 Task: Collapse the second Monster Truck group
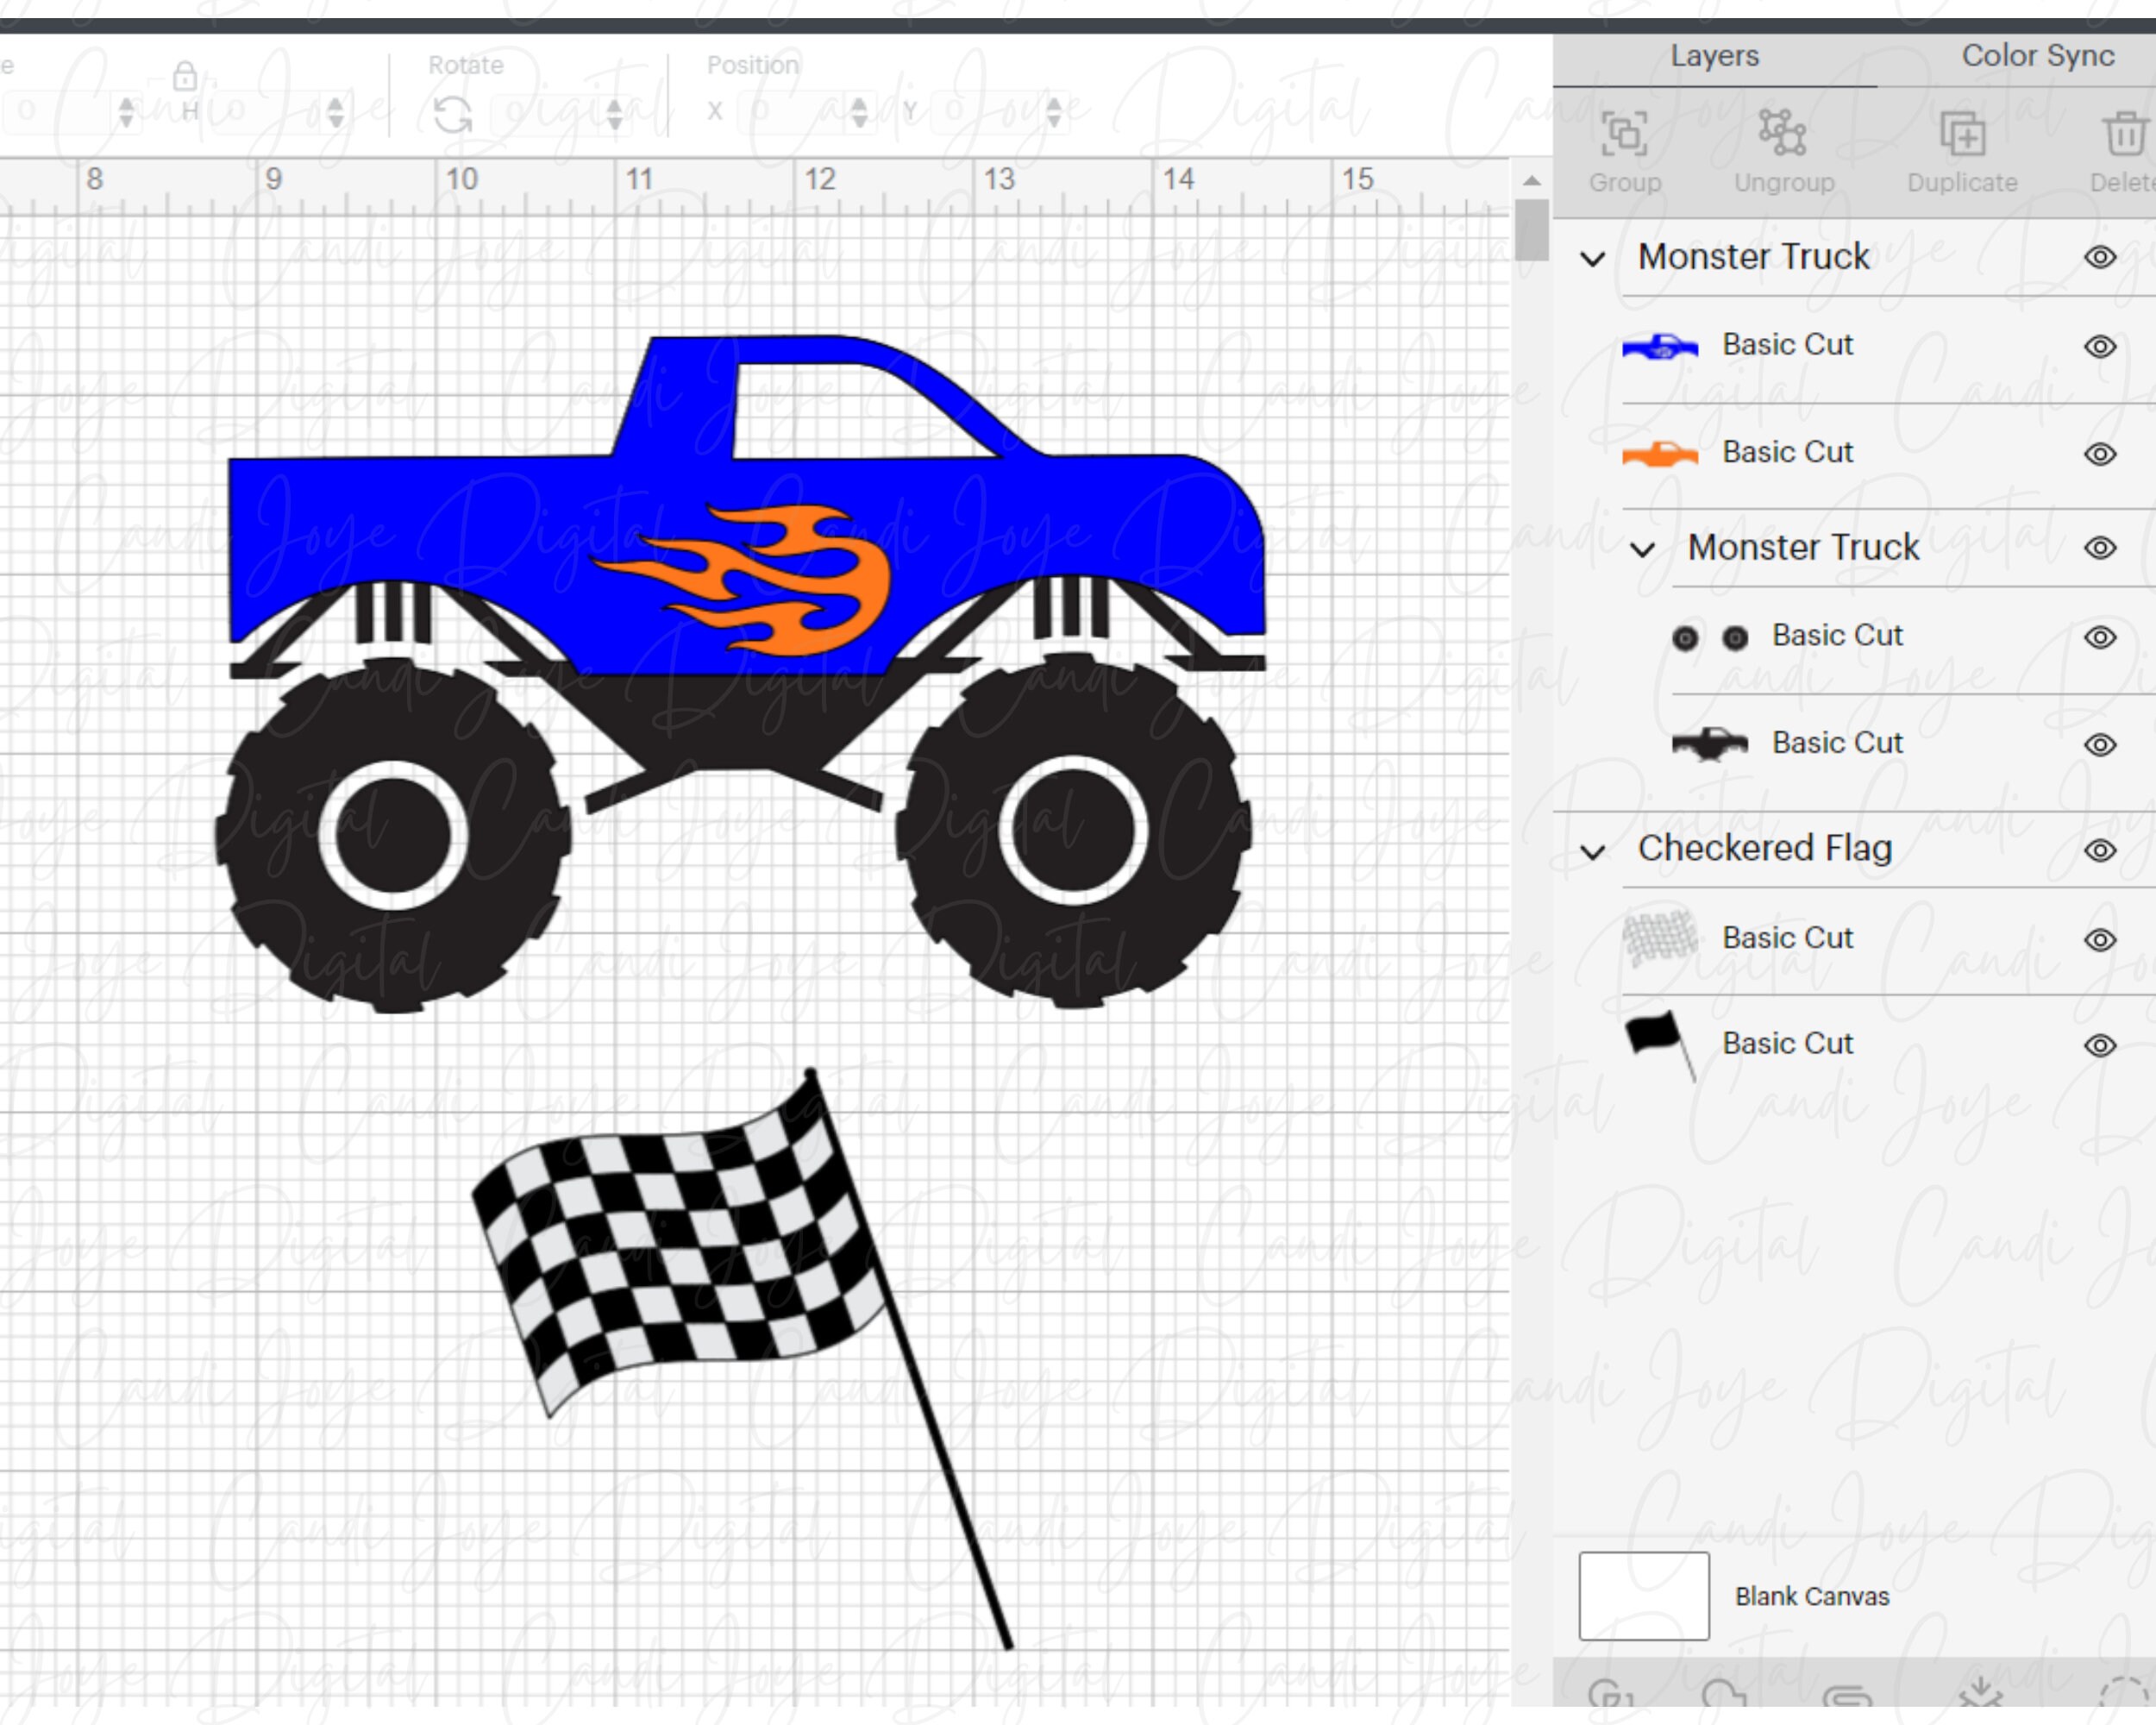click(1645, 548)
